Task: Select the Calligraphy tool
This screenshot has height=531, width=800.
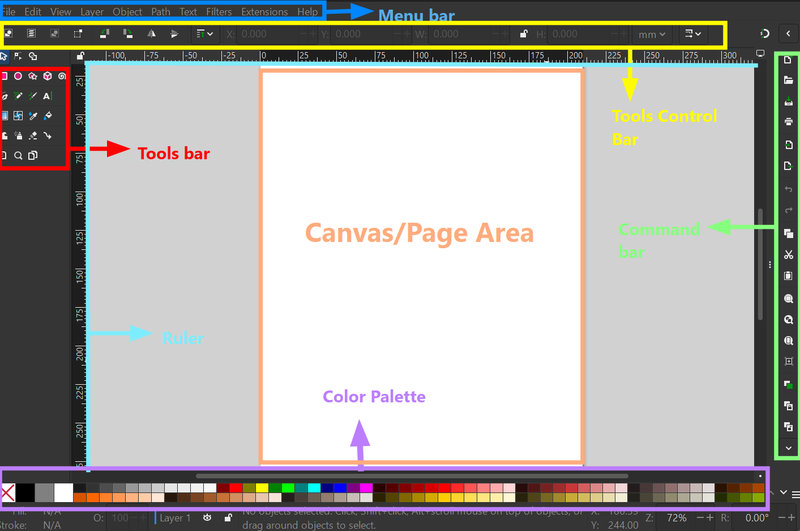Action: click(x=33, y=96)
